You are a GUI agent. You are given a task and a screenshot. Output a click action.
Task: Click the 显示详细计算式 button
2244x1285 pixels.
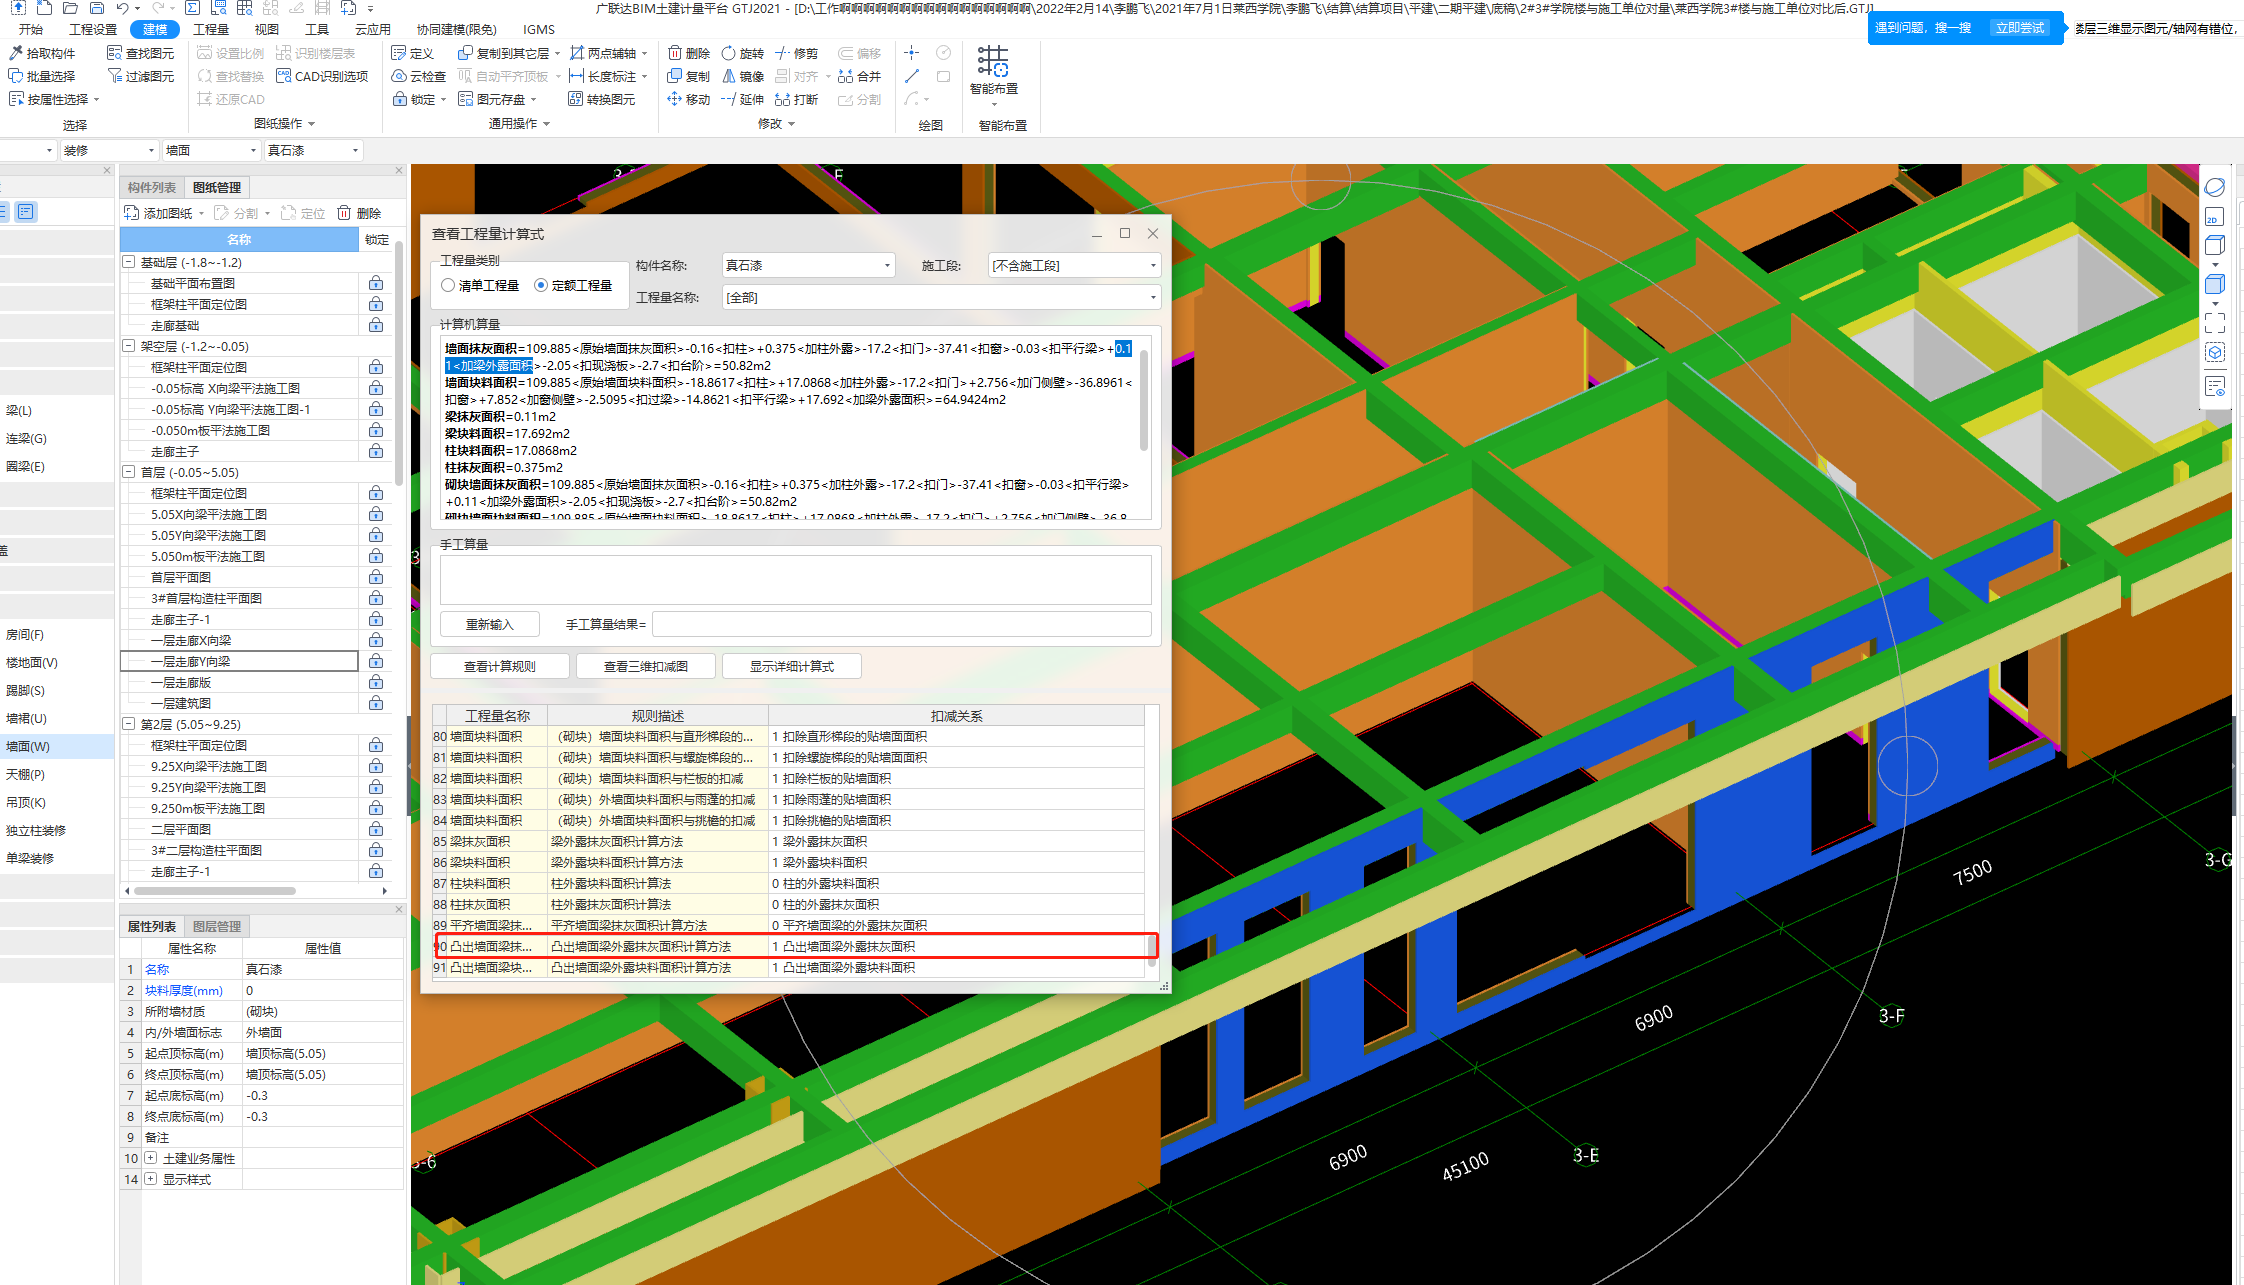coord(792,666)
